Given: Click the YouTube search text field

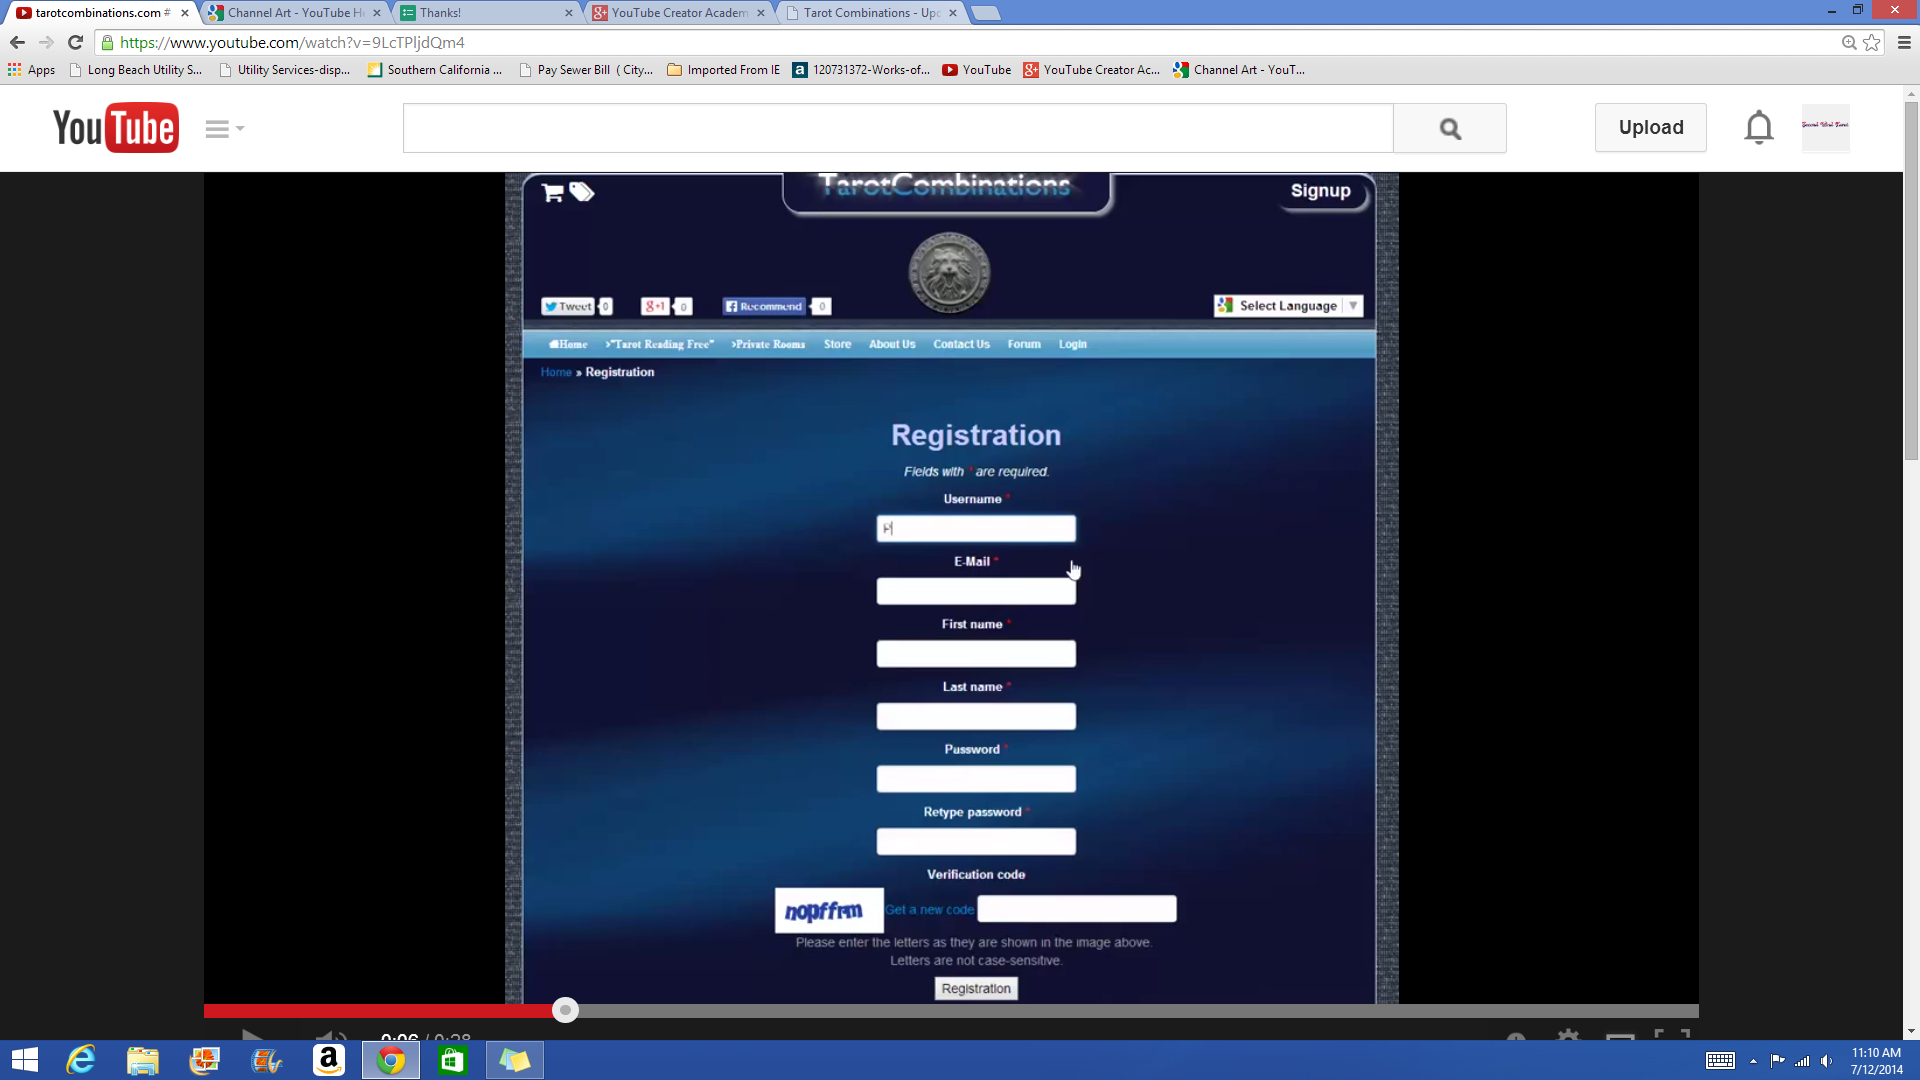Looking at the screenshot, I should tap(897, 128).
